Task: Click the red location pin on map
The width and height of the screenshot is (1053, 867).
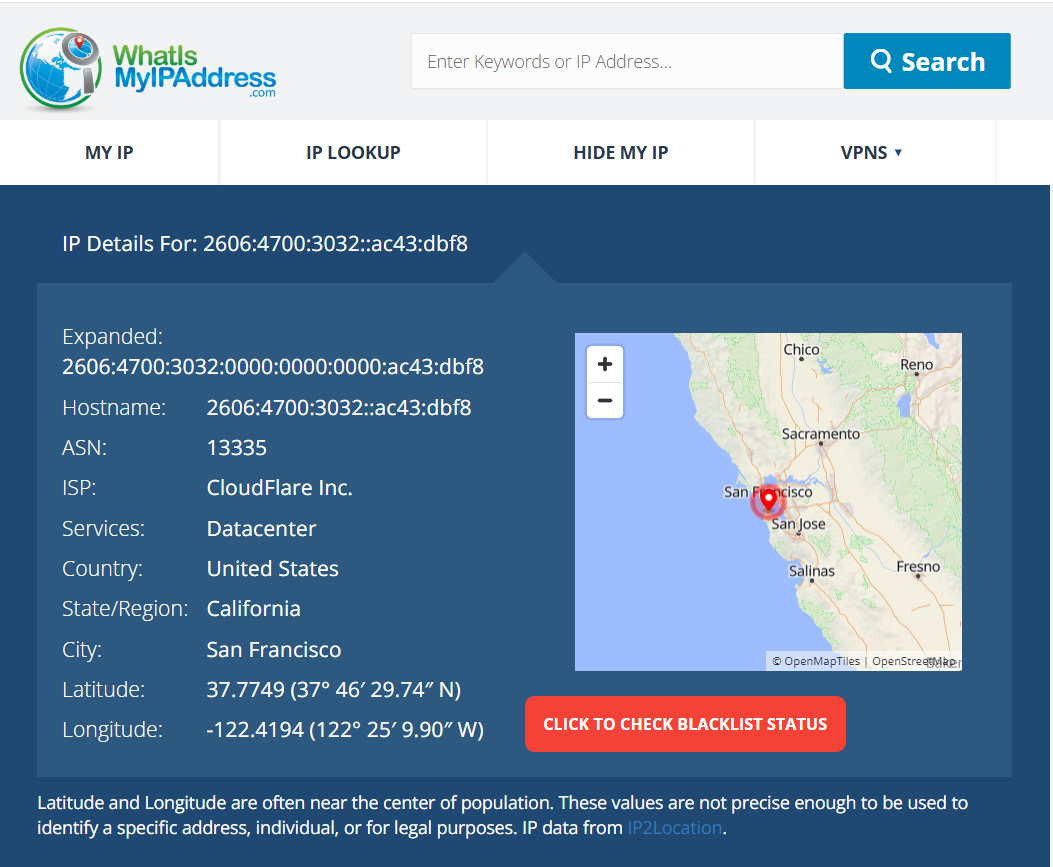Action: pyautogui.click(x=768, y=500)
